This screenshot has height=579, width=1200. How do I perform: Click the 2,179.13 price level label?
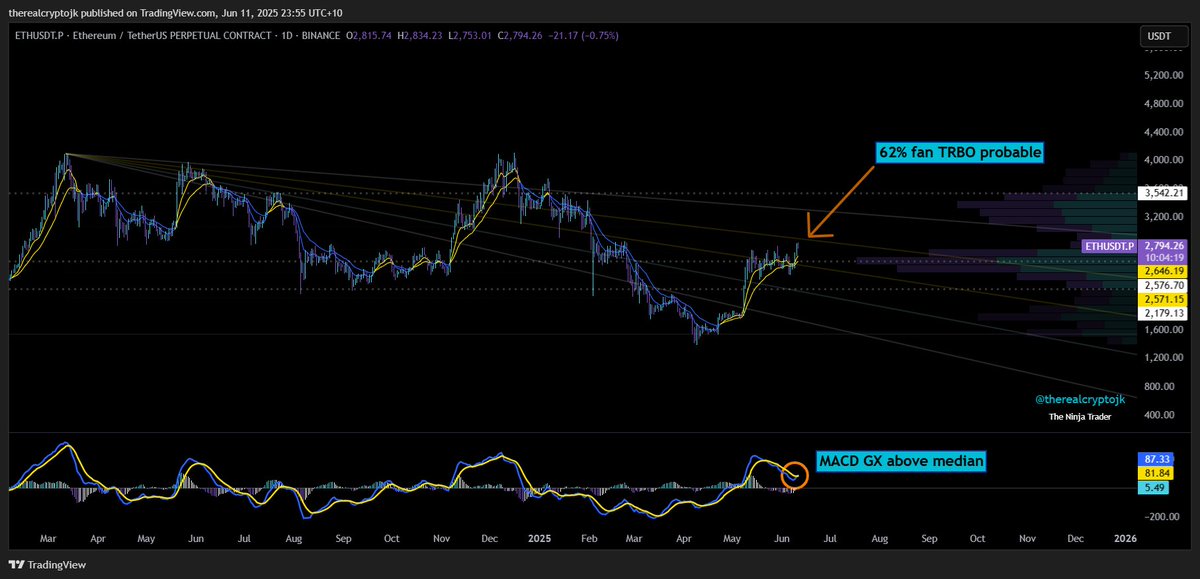coord(1162,313)
